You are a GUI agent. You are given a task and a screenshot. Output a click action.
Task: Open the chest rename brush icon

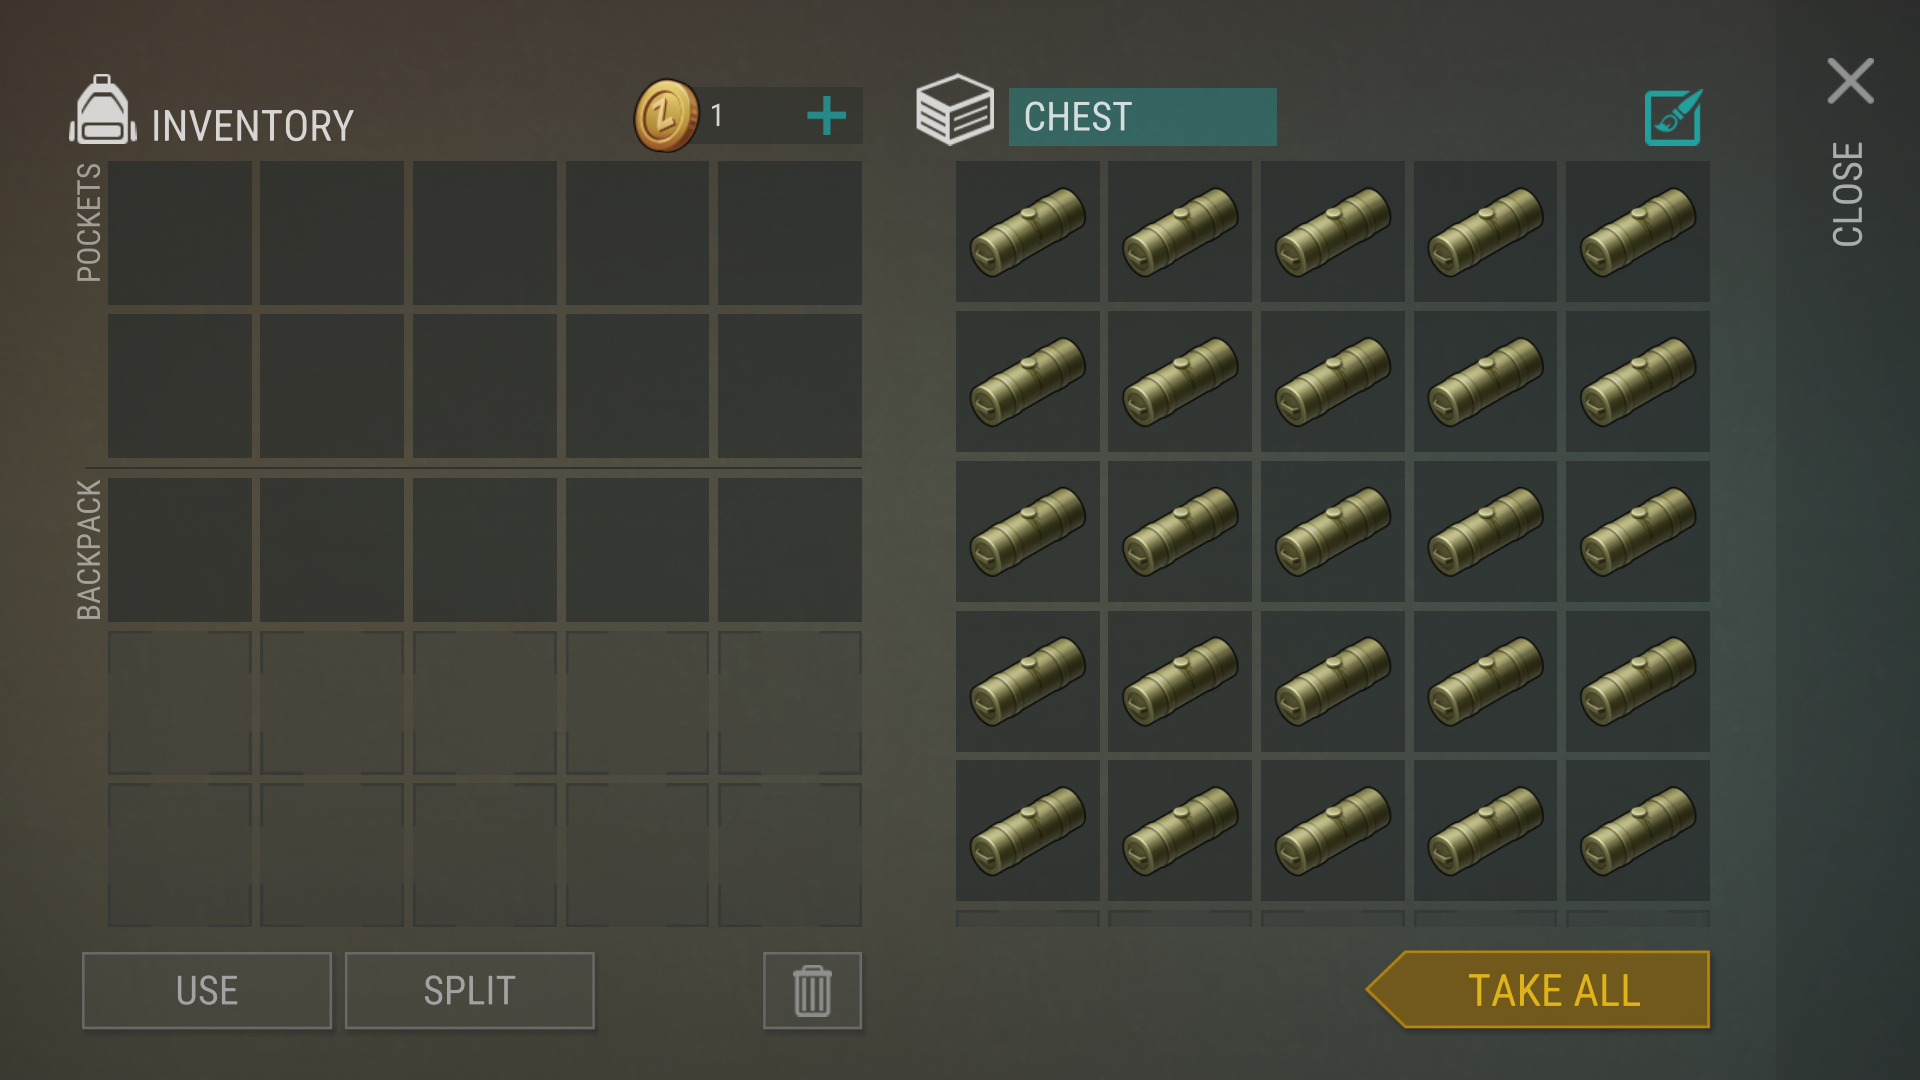[1673, 118]
